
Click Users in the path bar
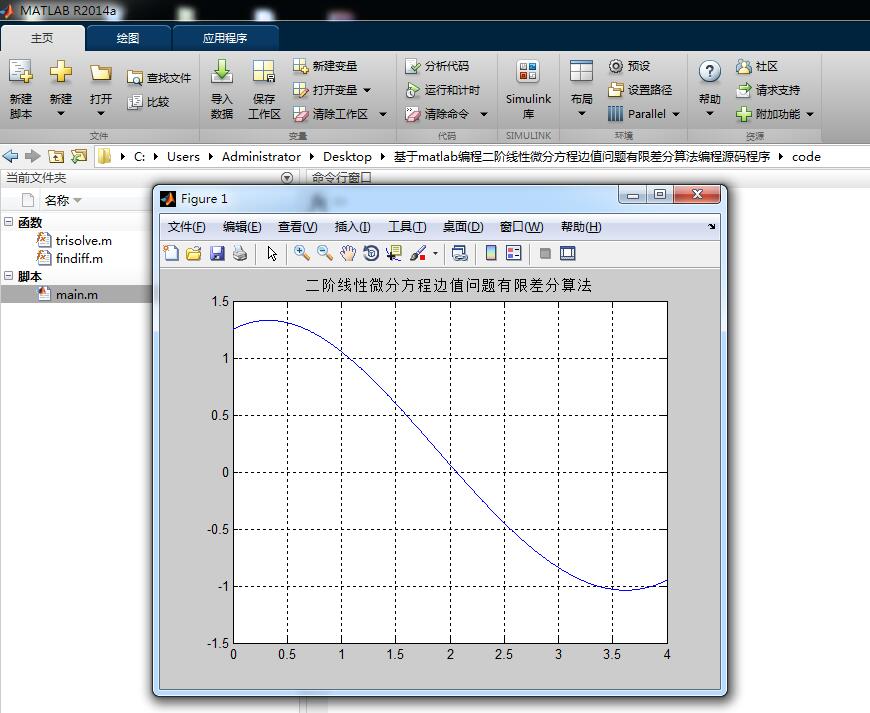pos(183,156)
